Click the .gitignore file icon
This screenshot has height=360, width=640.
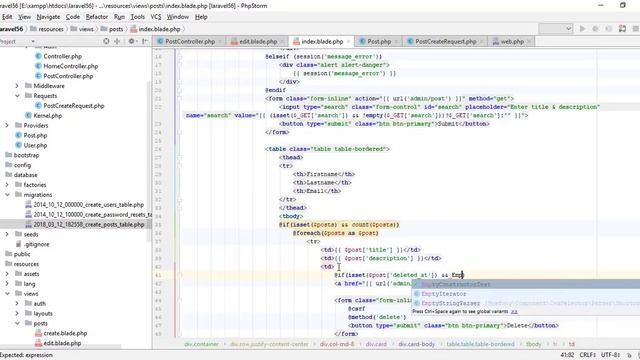coord(18,244)
